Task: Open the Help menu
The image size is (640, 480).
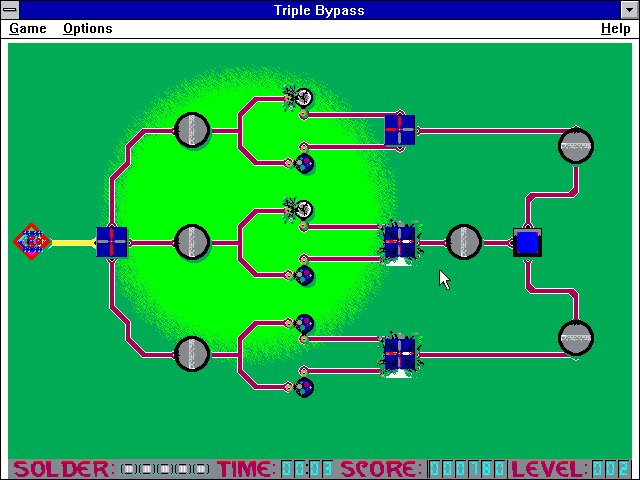Action: pos(616,29)
